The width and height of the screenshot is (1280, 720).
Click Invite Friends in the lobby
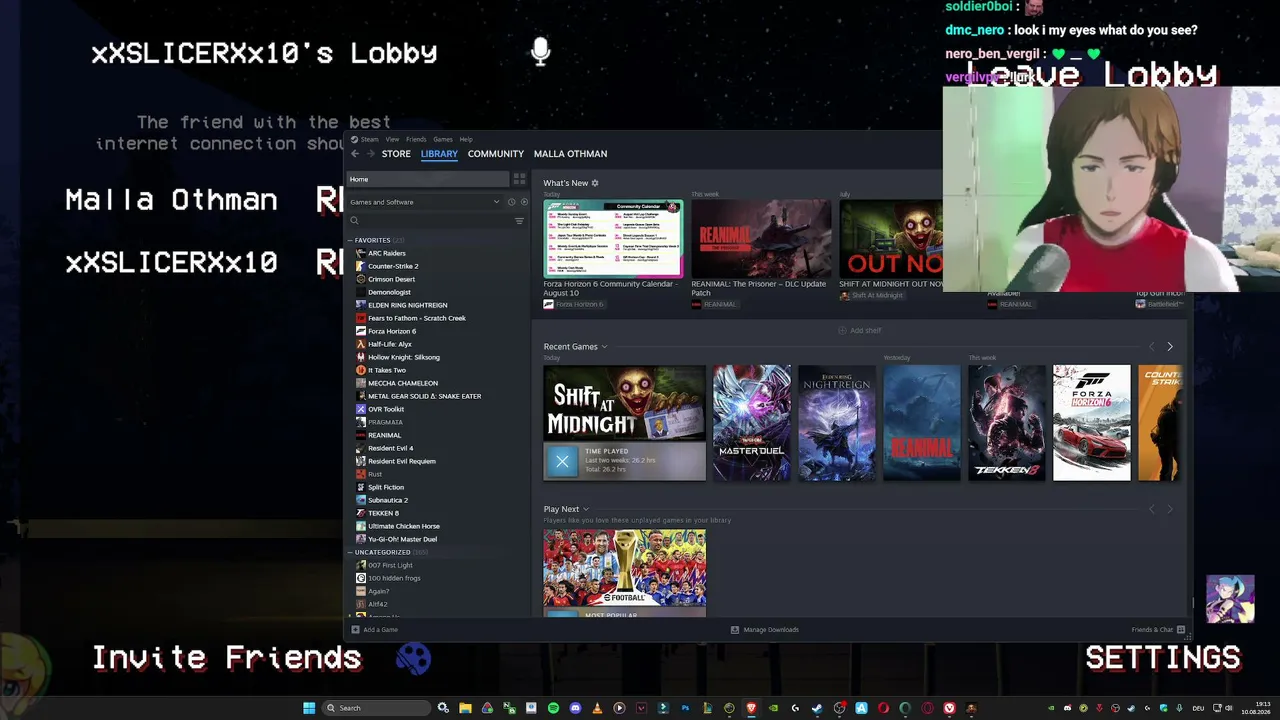(226, 658)
